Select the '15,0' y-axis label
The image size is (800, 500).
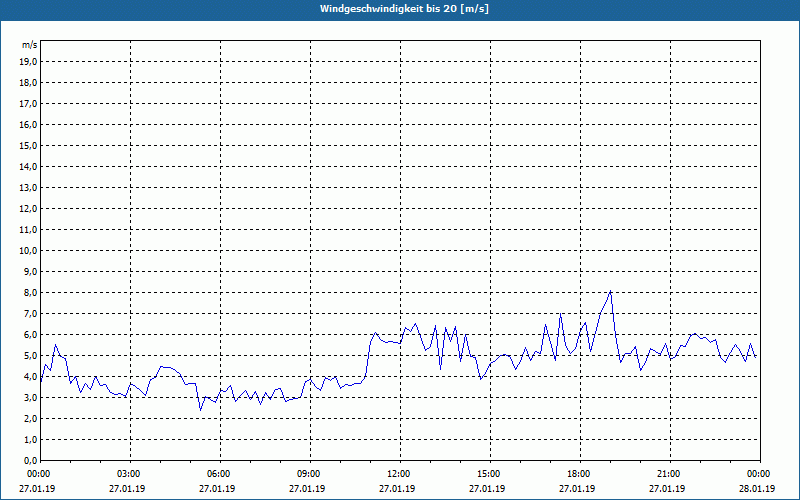(x=28, y=145)
